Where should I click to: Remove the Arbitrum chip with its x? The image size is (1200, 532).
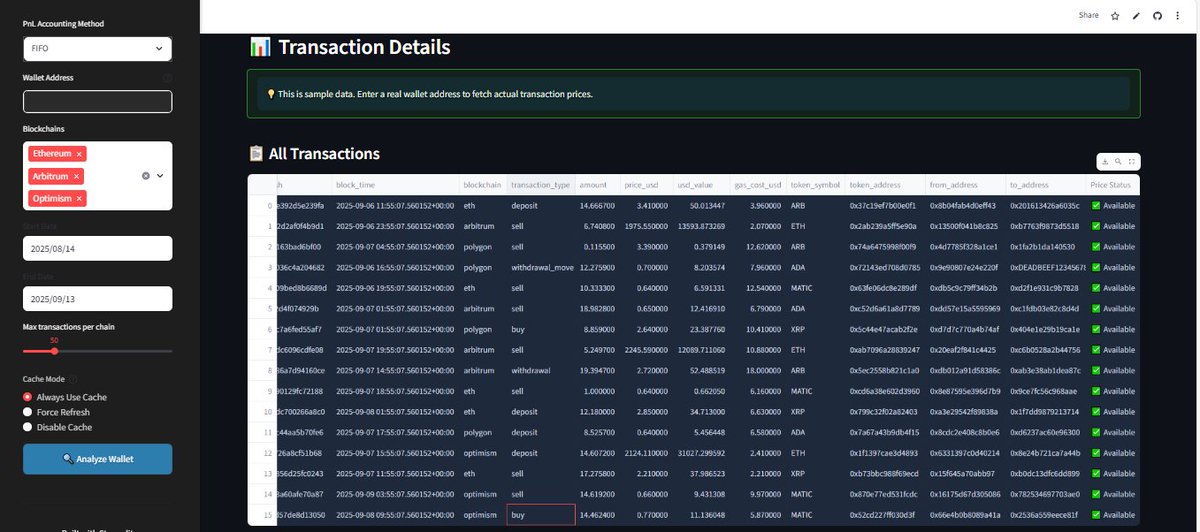(77, 176)
